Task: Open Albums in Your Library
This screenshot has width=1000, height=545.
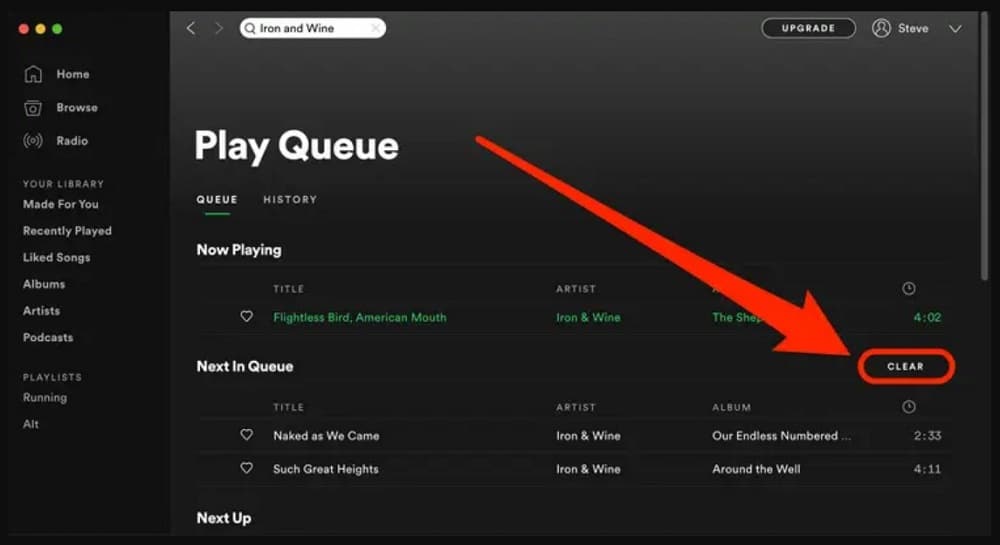Action: (x=44, y=284)
